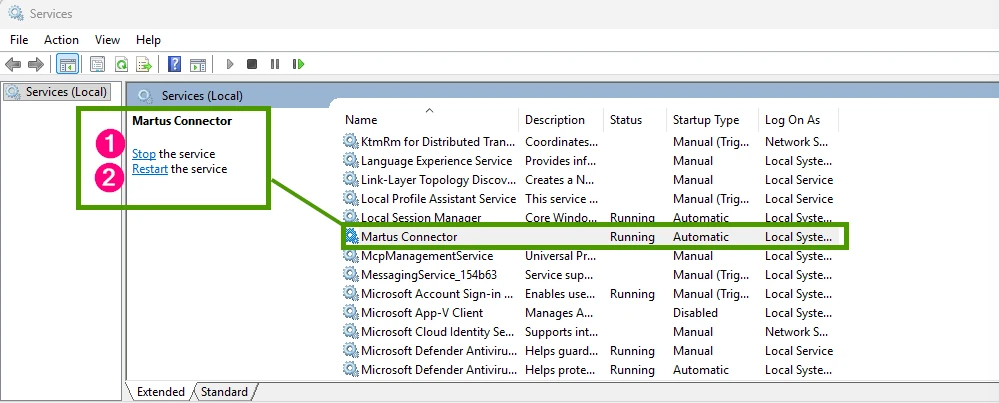Click Automatic startup type of Martus Connector
The height and width of the screenshot is (403, 999).
click(x=701, y=237)
